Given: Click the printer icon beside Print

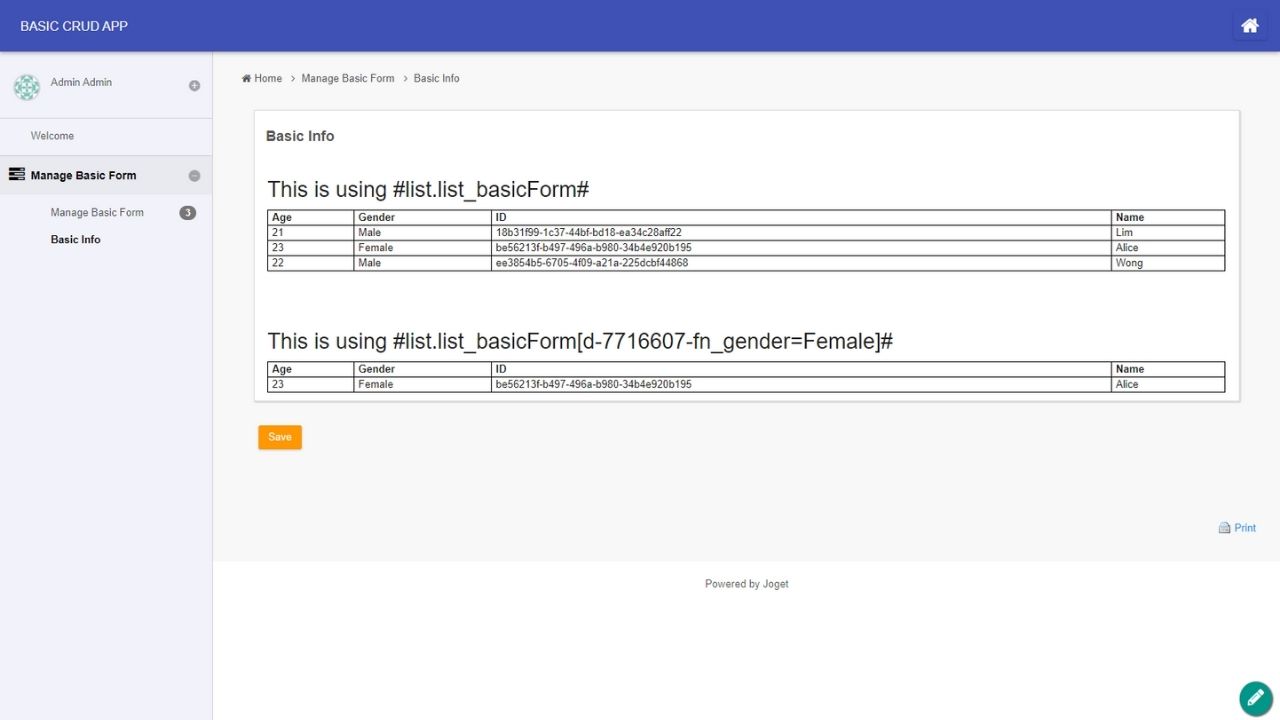Looking at the screenshot, I should pyautogui.click(x=1224, y=528).
